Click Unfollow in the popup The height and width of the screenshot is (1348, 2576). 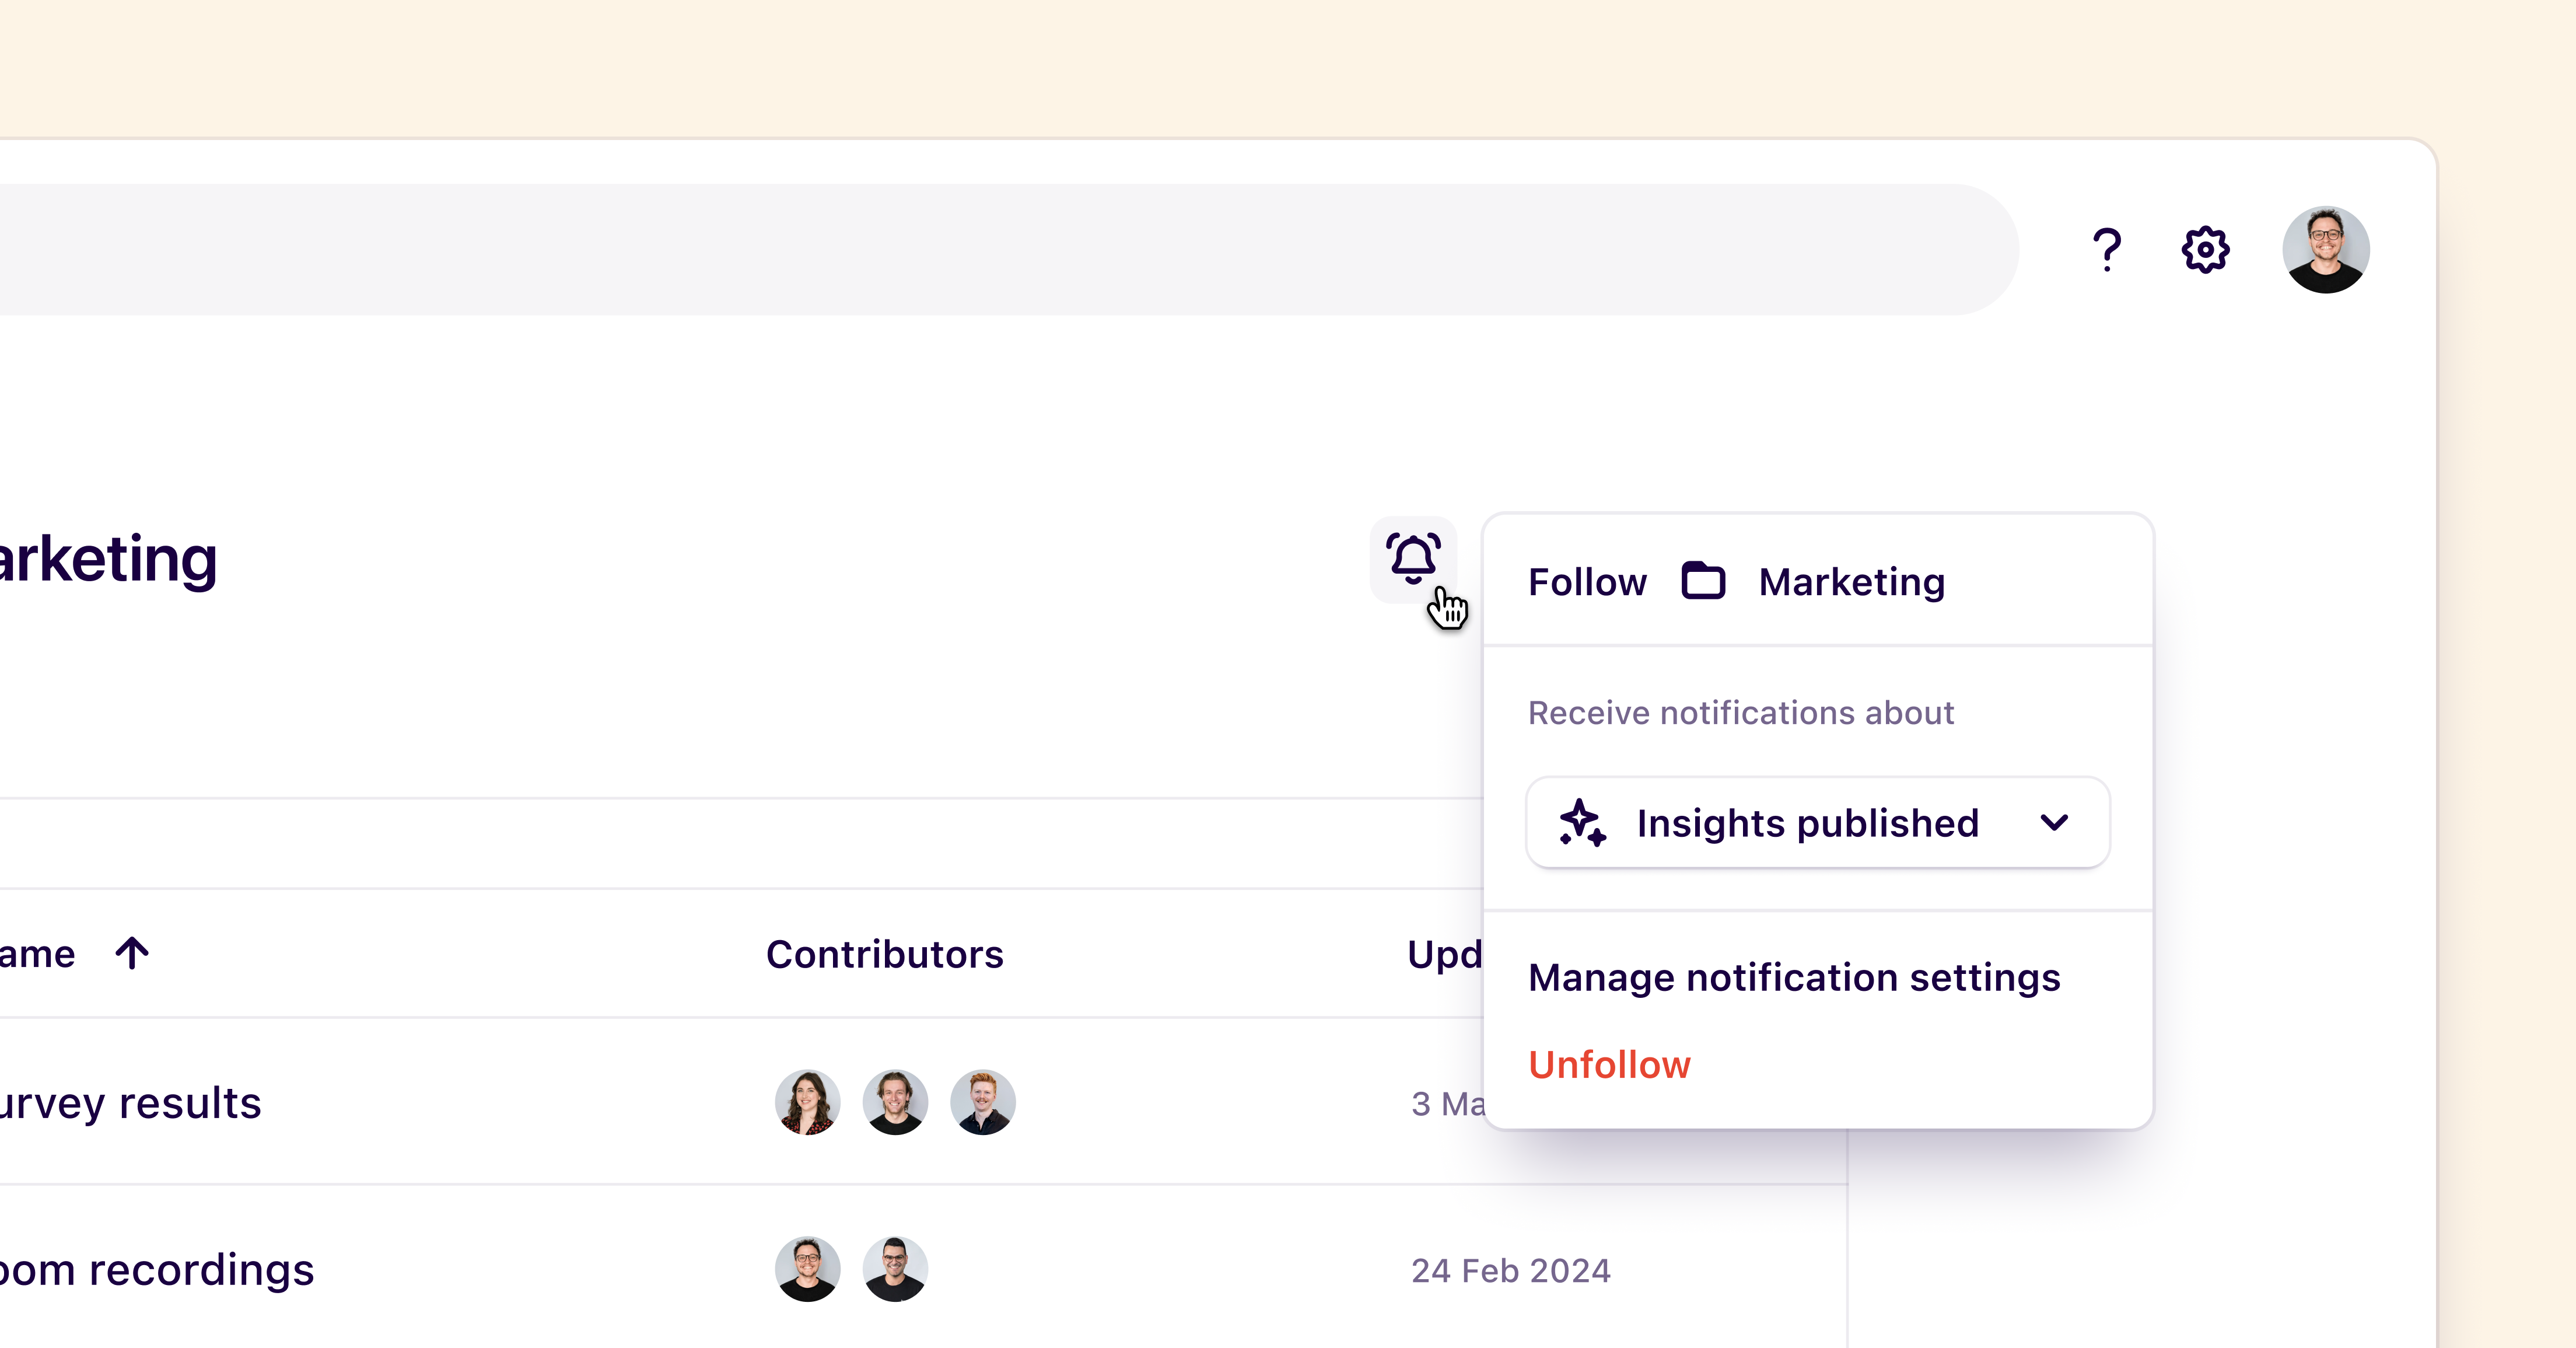(x=1609, y=1064)
